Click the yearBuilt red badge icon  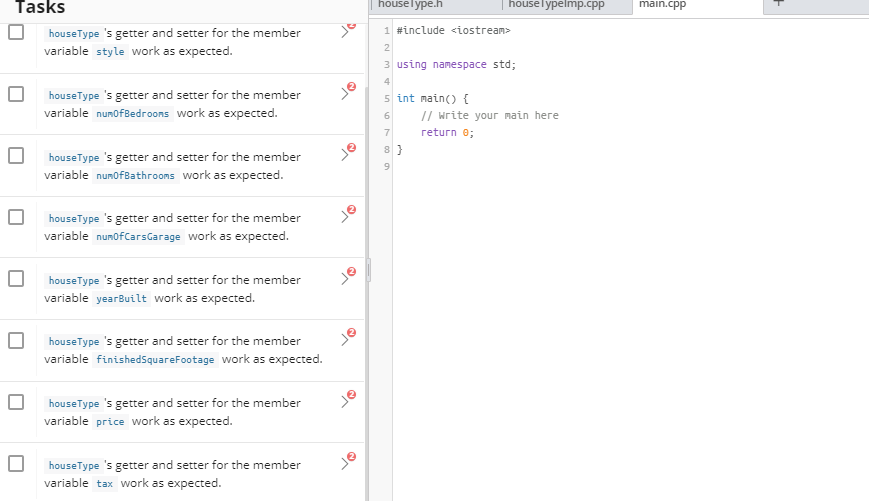tap(351, 272)
